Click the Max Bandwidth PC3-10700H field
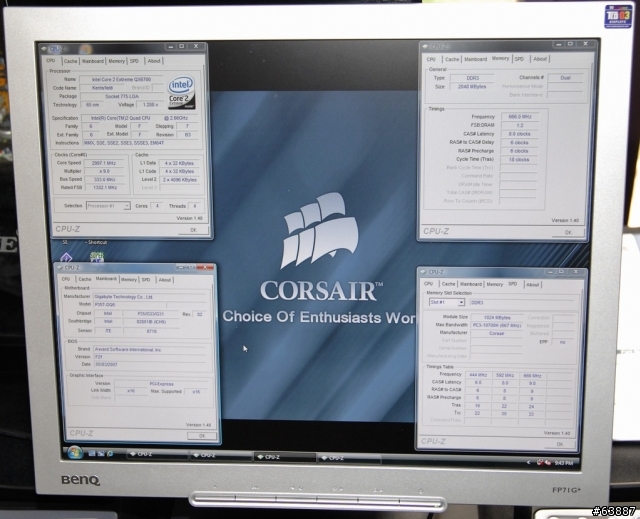 pyautogui.click(x=497, y=326)
